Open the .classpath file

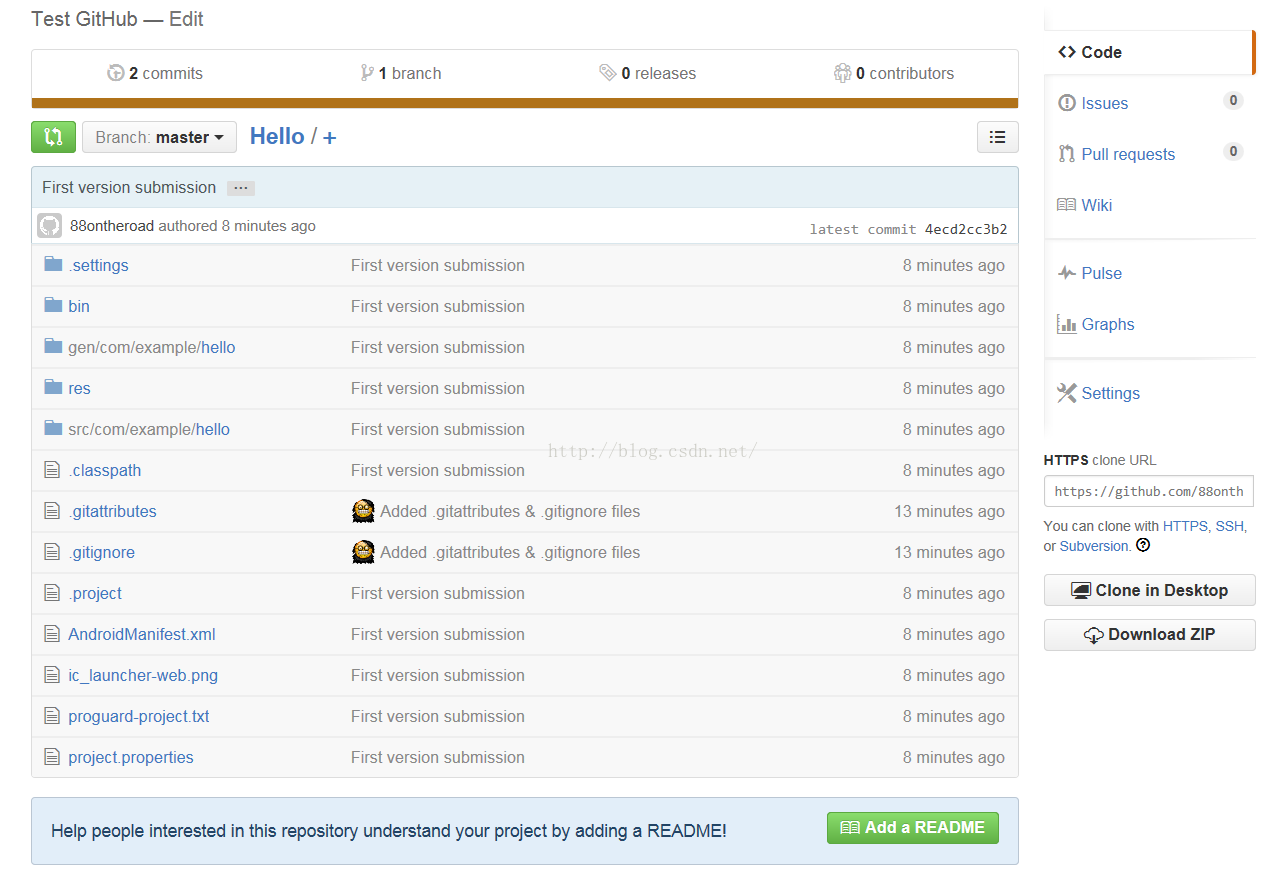click(x=104, y=470)
